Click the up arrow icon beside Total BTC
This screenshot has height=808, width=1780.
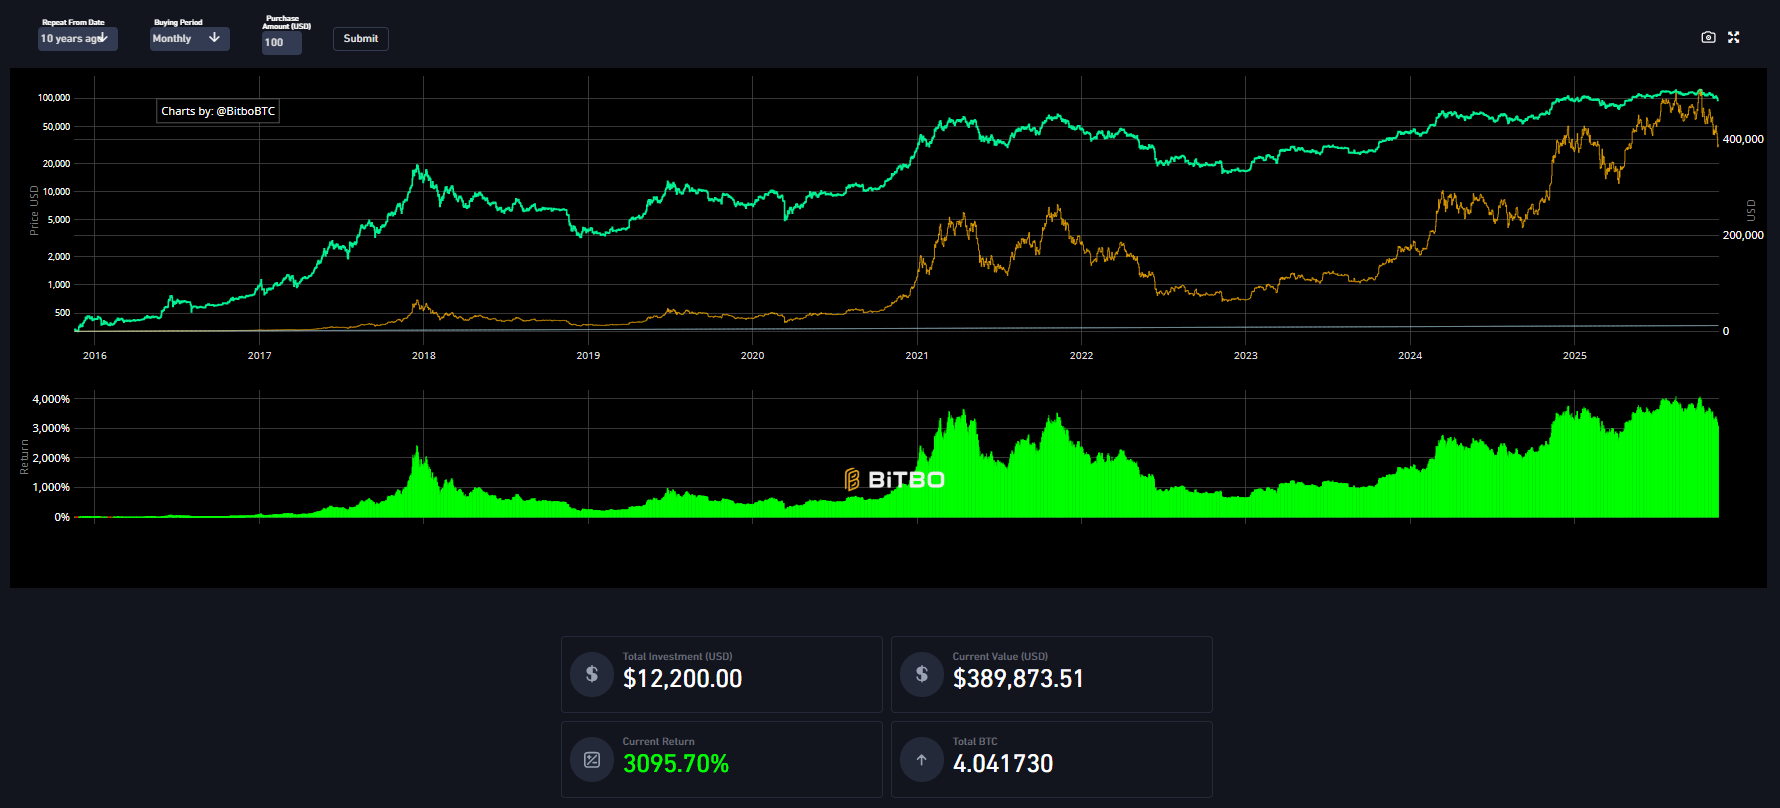click(922, 760)
